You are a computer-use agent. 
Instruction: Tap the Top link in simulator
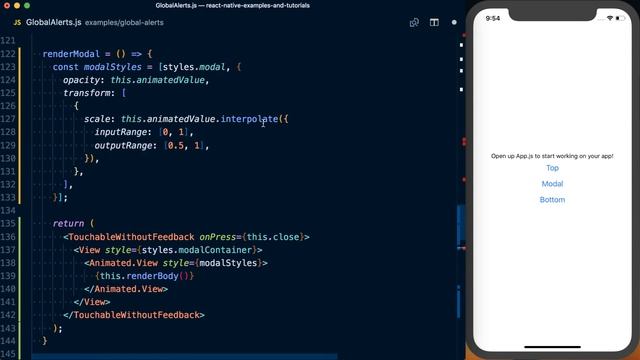[x=552, y=168]
